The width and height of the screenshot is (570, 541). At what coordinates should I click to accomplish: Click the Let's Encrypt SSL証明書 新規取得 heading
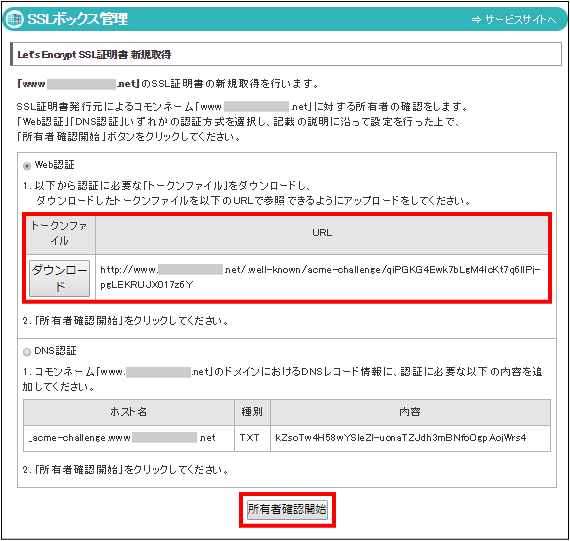tap(94, 55)
